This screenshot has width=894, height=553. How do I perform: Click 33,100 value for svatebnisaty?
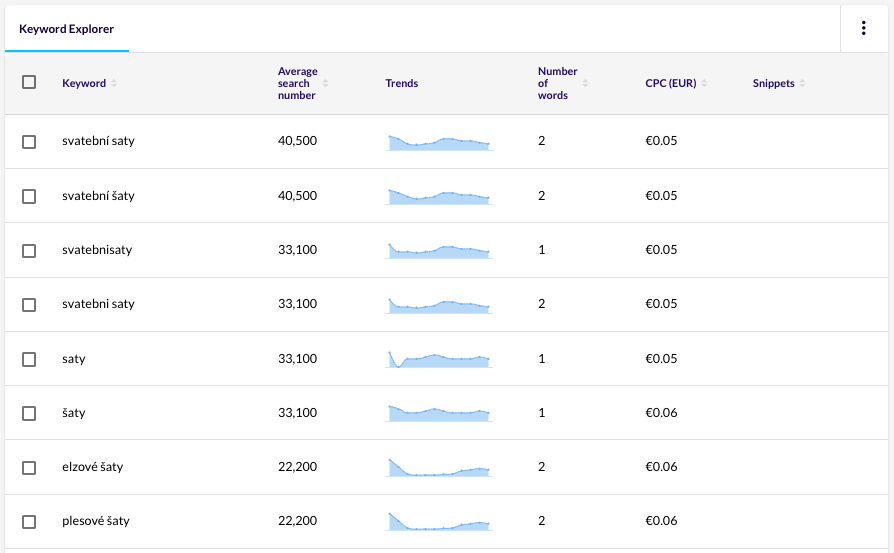[x=297, y=250]
